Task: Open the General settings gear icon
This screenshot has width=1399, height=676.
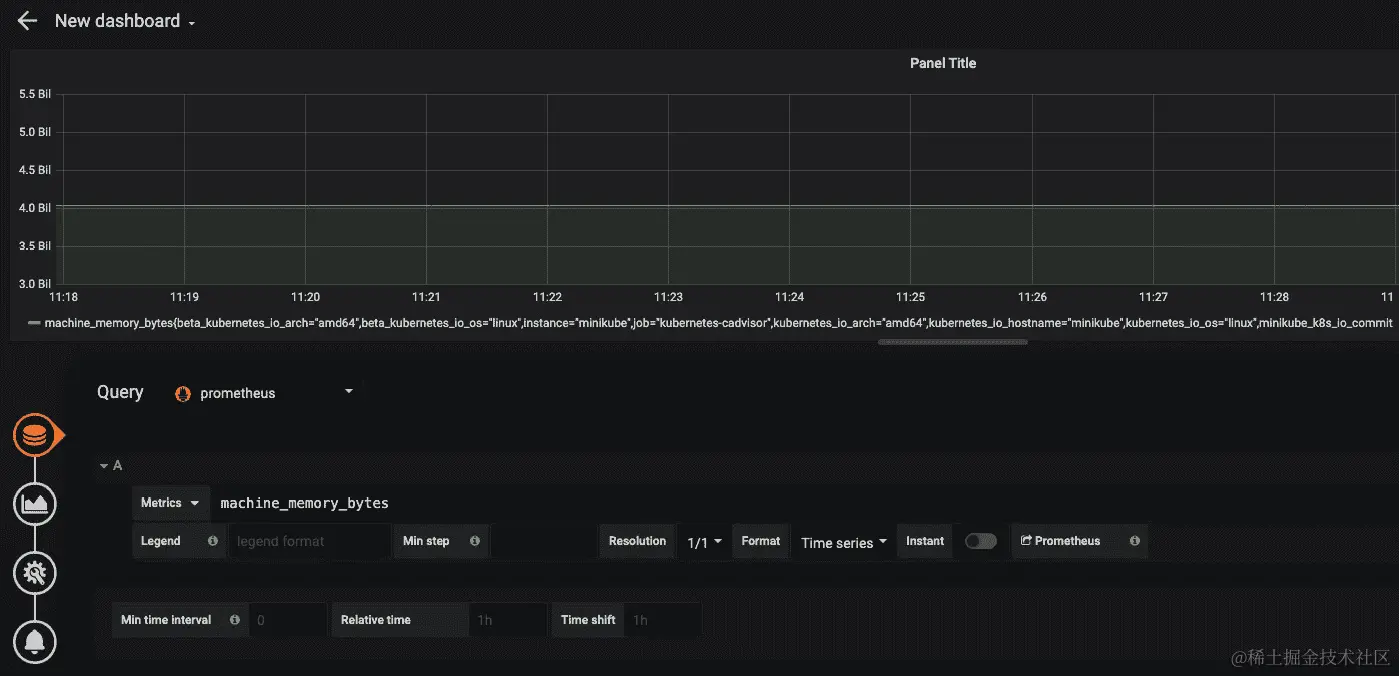Action: pos(35,573)
